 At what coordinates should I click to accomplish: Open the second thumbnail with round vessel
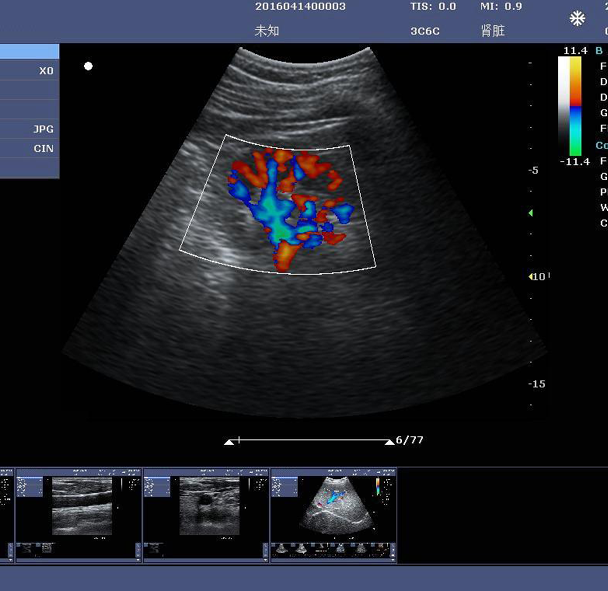207,513
